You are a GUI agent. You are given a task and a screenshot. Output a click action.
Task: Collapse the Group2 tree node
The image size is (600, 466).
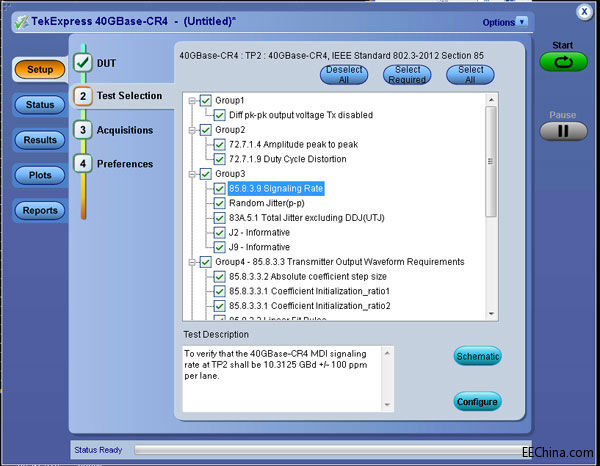(192, 130)
